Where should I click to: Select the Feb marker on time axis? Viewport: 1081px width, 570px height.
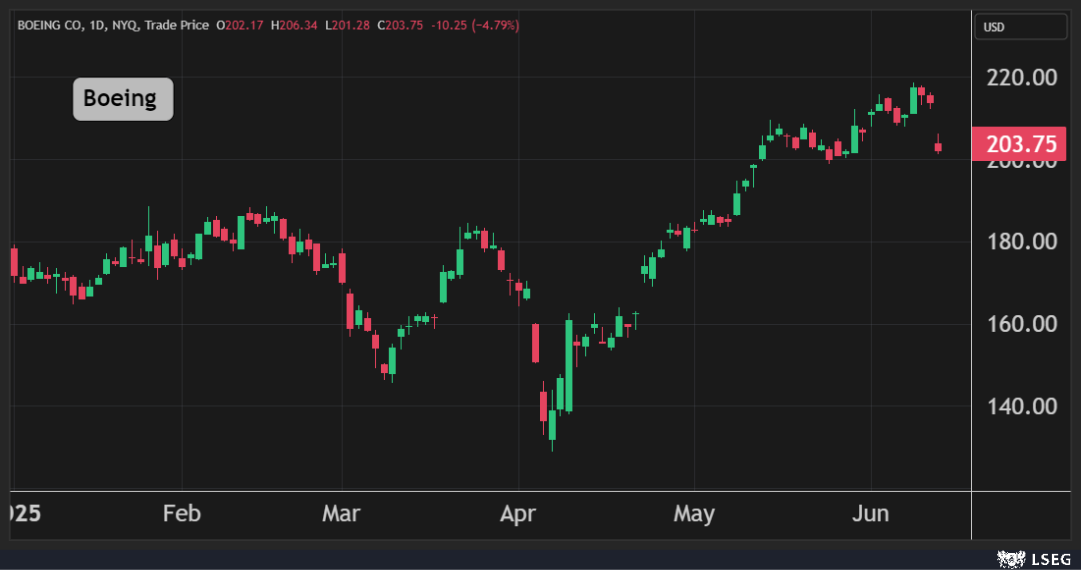pyautogui.click(x=181, y=514)
